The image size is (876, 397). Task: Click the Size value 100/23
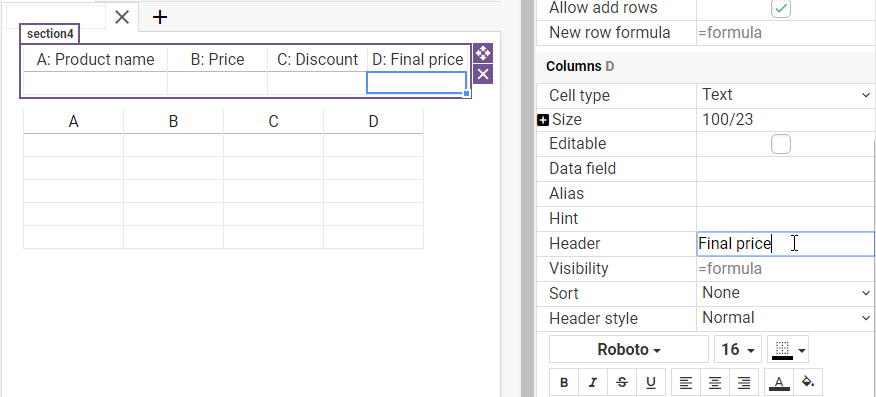[x=785, y=119]
